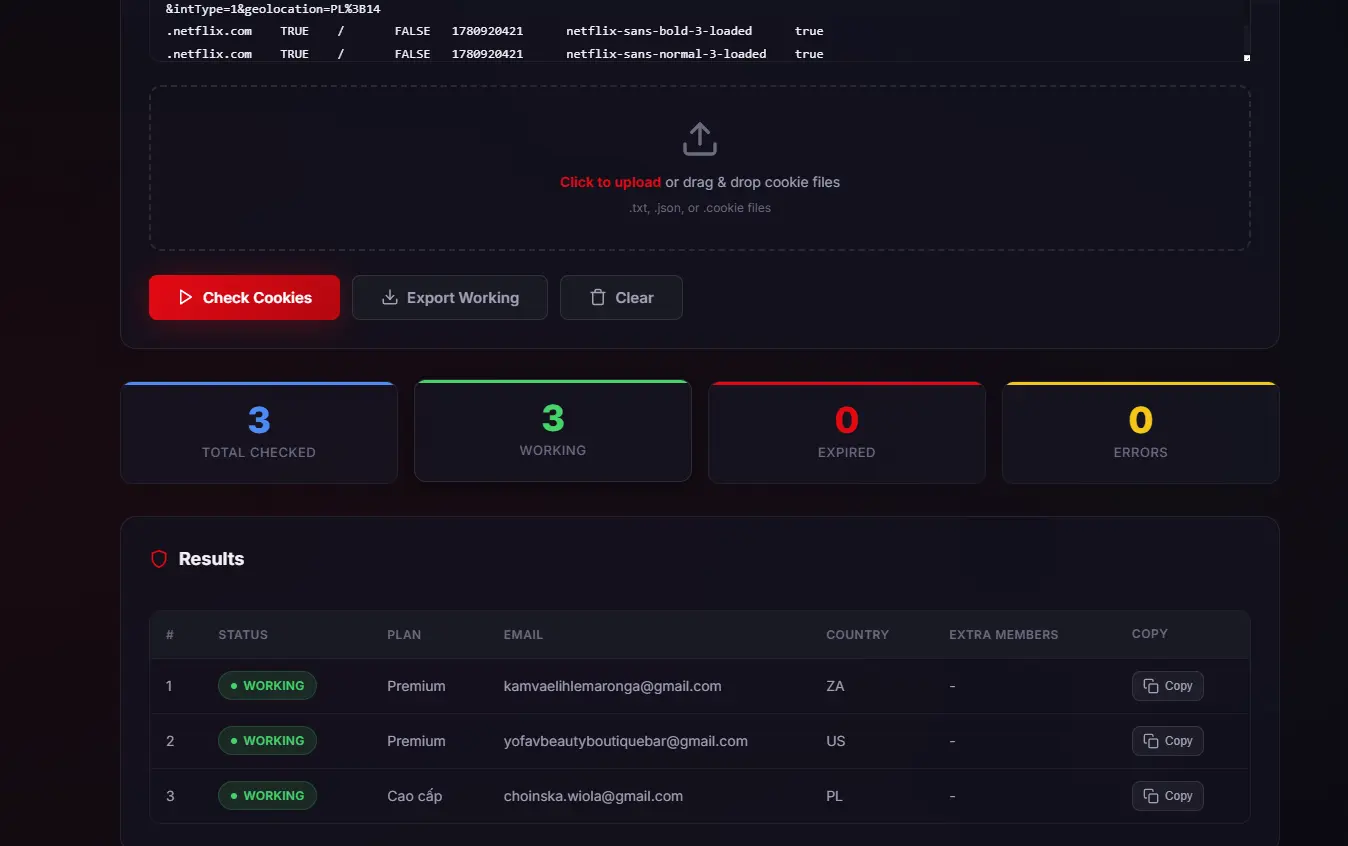Click the textarea scrollbar thumb
The width and height of the screenshot is (1348, 846).
pos(1246,38)
